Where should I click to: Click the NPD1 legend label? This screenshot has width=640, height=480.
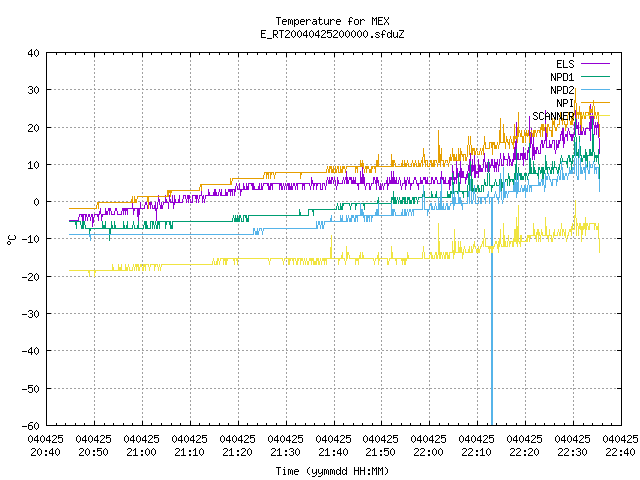click(562, 77)
